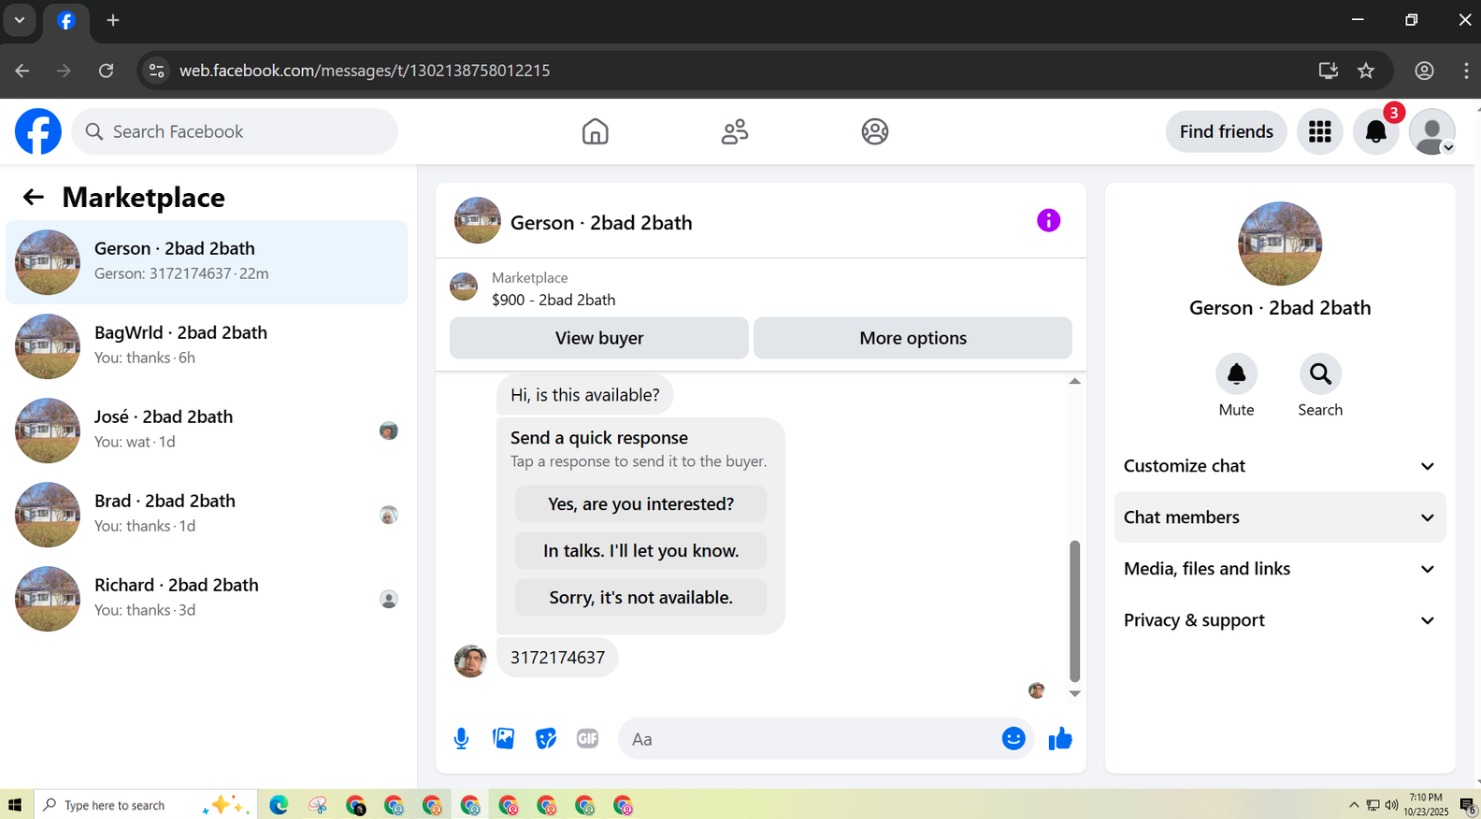This screenshot has height=819, width=1481.
Task: Open the Home feed icon
Action: pos(595,131)
